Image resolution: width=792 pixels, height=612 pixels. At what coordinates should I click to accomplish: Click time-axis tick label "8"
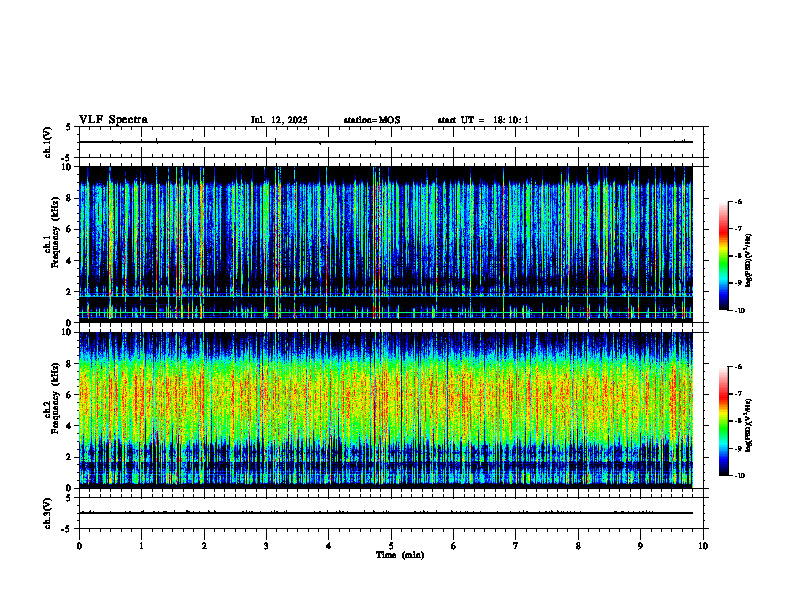click(x=578, y=546)
